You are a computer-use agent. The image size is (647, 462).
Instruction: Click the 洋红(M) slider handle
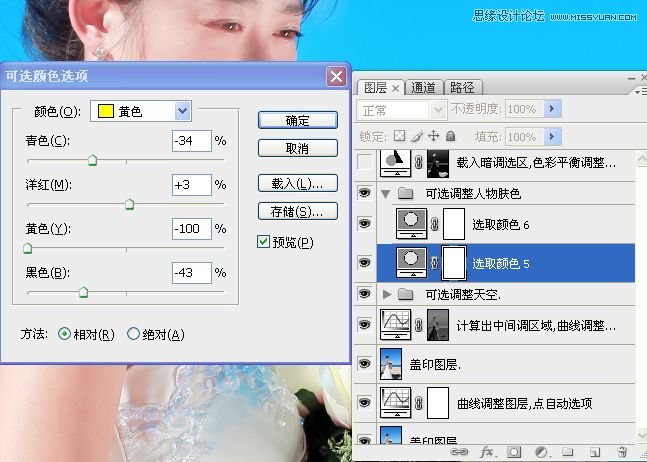(130, 204)
